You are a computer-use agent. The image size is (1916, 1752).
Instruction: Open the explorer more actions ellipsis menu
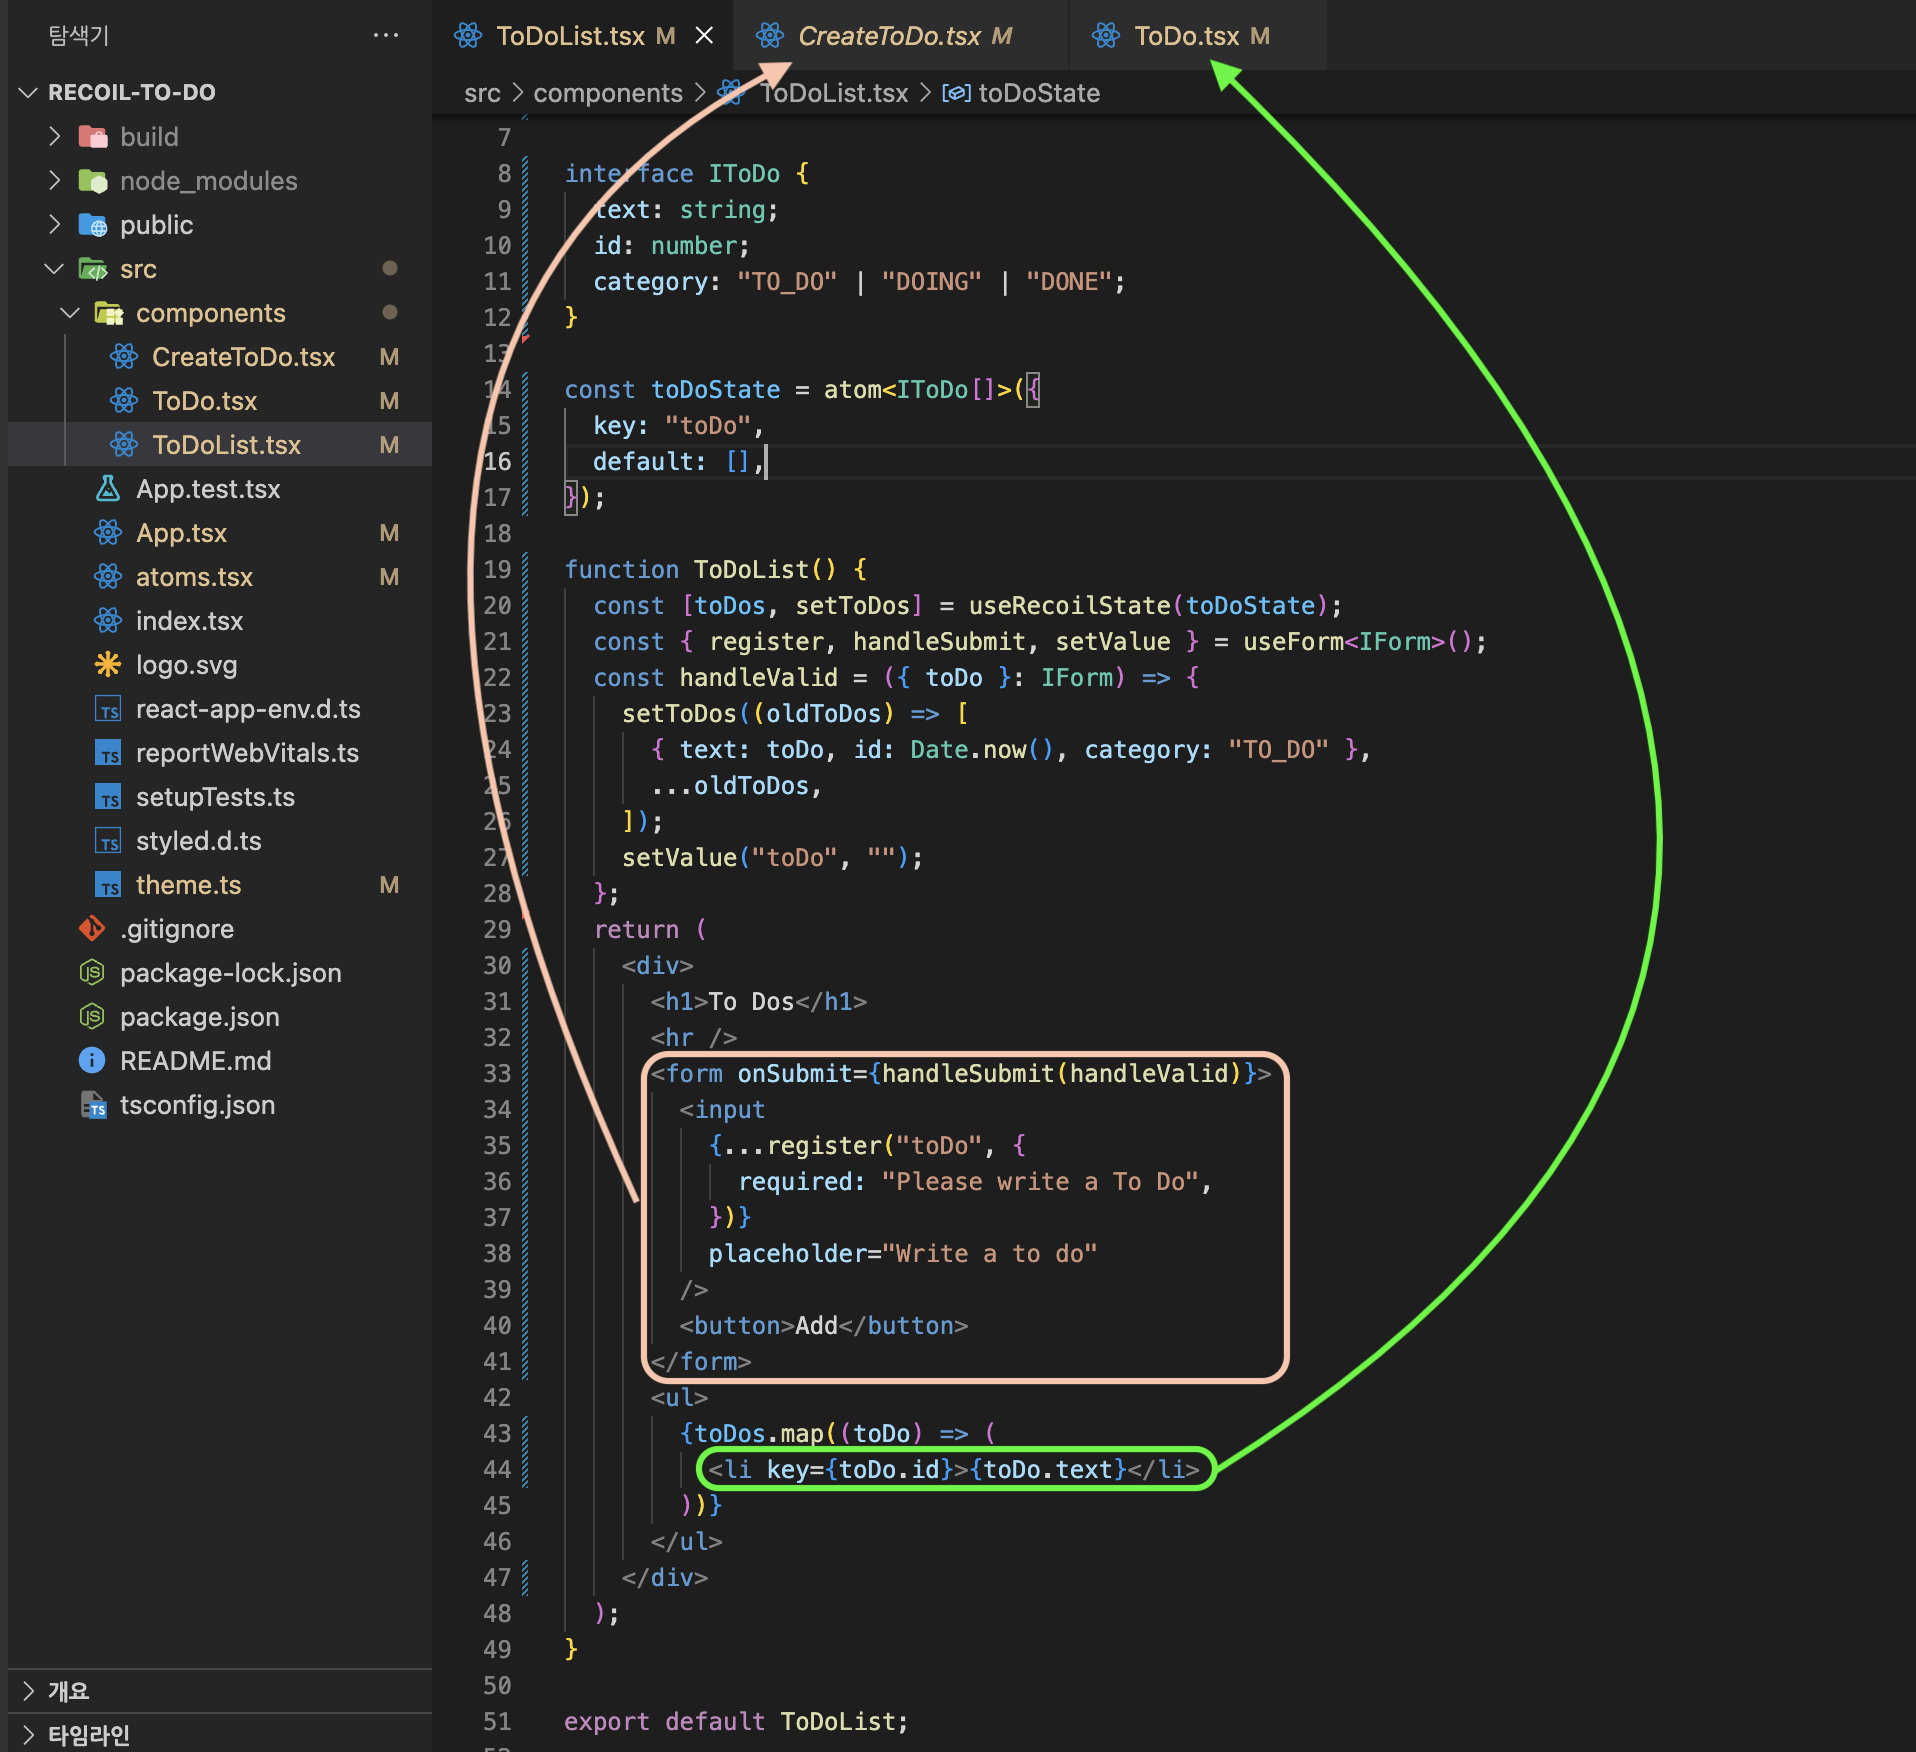tap(386, 35)
